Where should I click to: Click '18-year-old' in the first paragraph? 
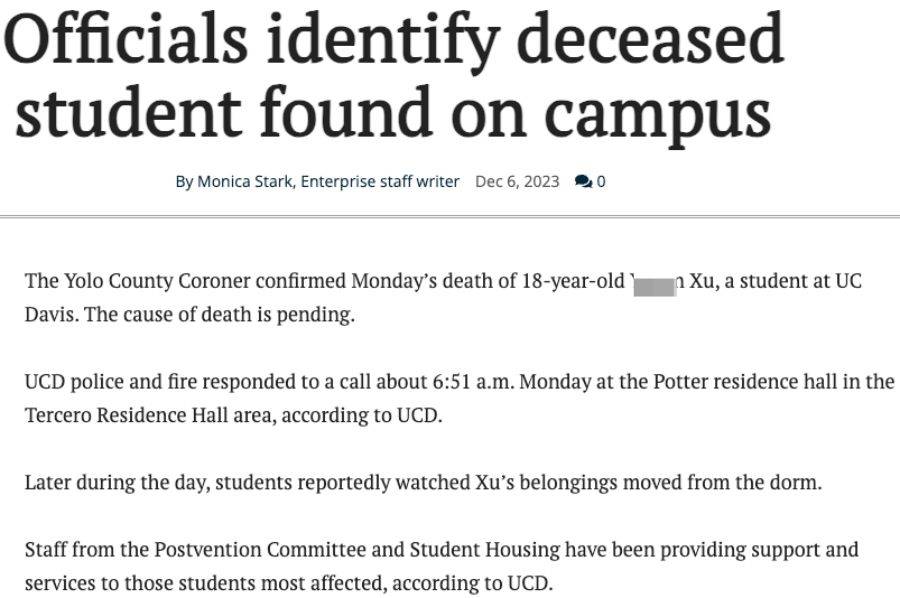pyautogui.click(x=573, y=281)
